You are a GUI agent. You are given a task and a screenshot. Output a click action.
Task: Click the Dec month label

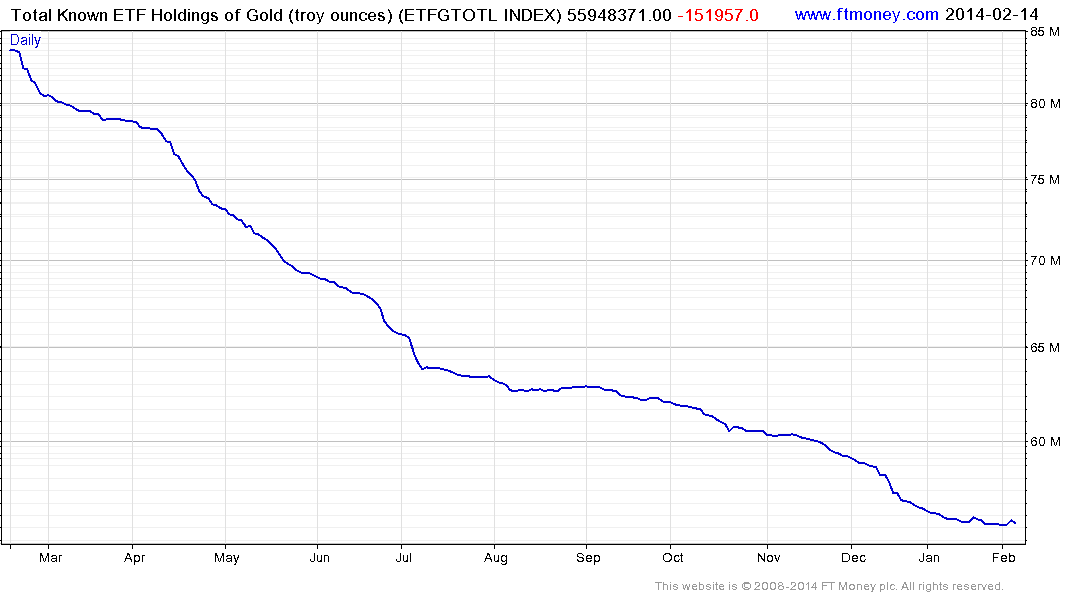854,557
